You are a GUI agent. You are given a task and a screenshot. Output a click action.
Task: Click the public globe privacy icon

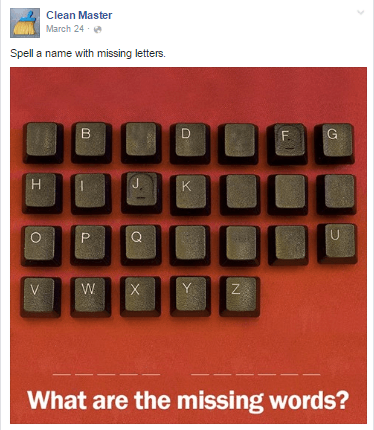98,30
